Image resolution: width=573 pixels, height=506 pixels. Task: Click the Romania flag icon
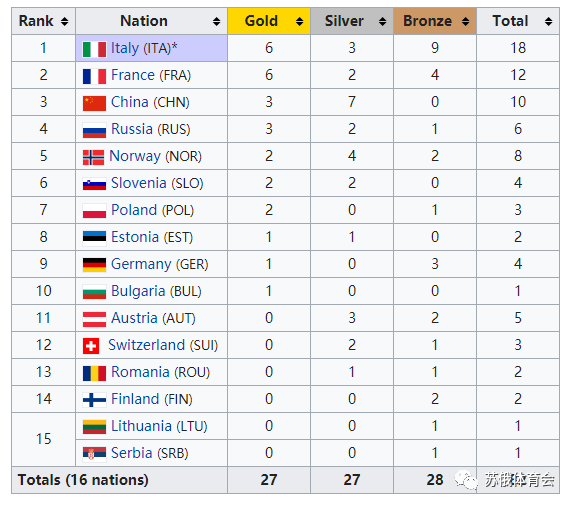pyautogui.click(x=94, y=373)
